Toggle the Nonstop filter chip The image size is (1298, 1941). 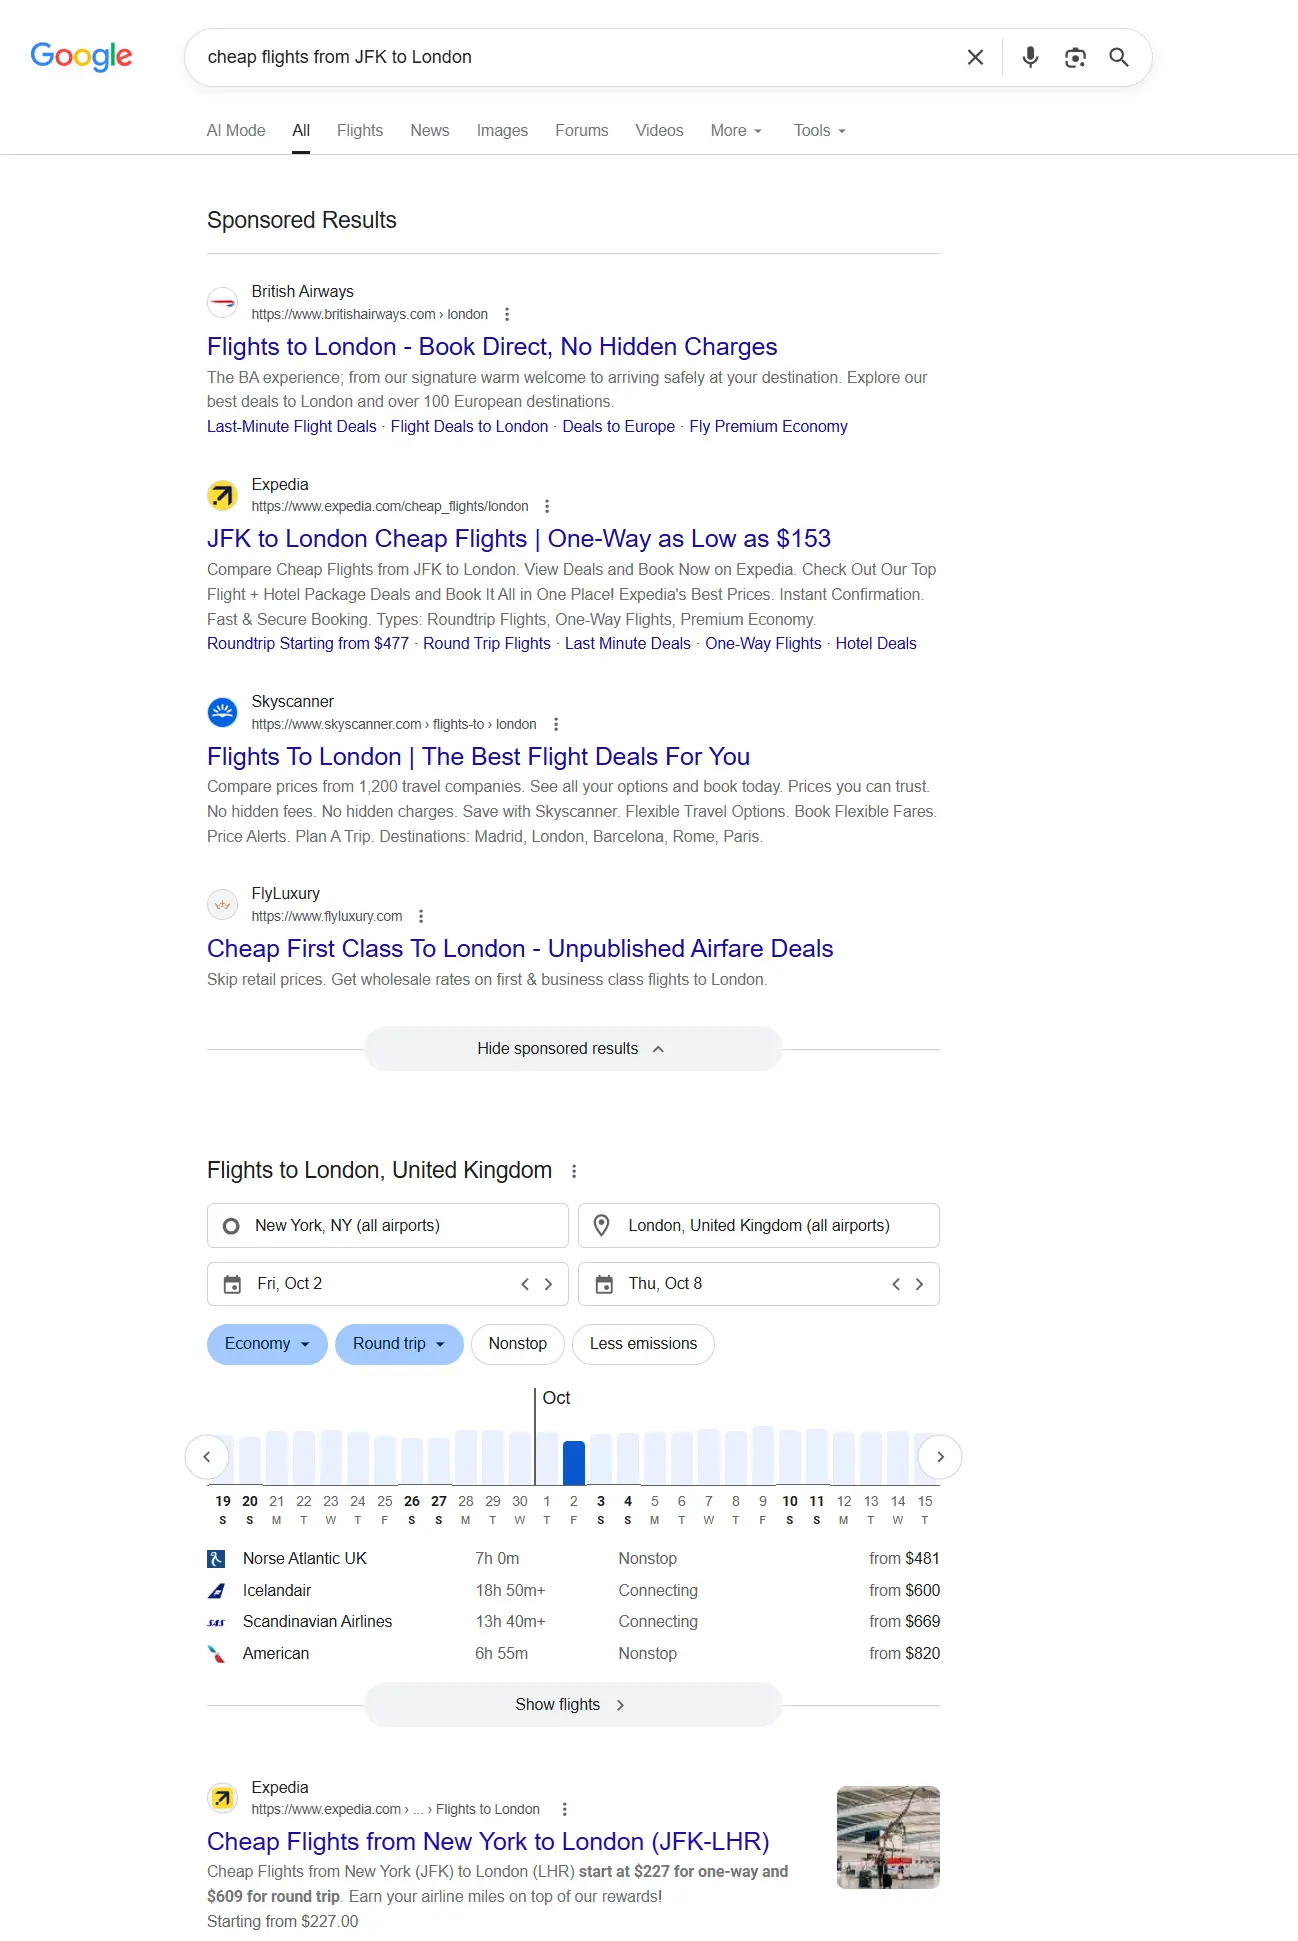[x=518, y=1344]
